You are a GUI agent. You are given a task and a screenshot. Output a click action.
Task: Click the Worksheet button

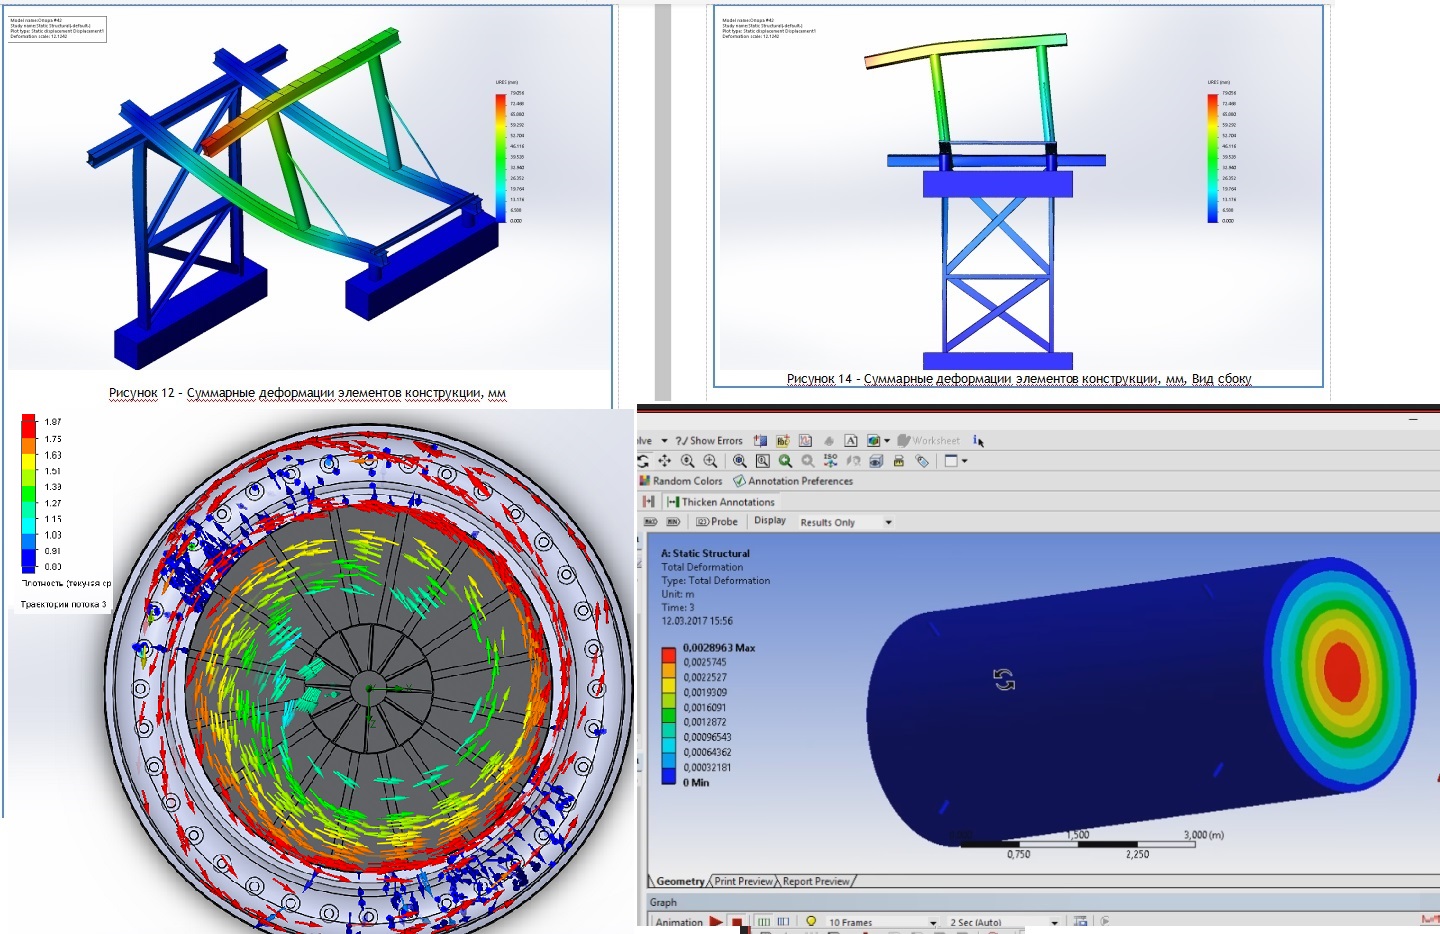click(x=928, y=441)
